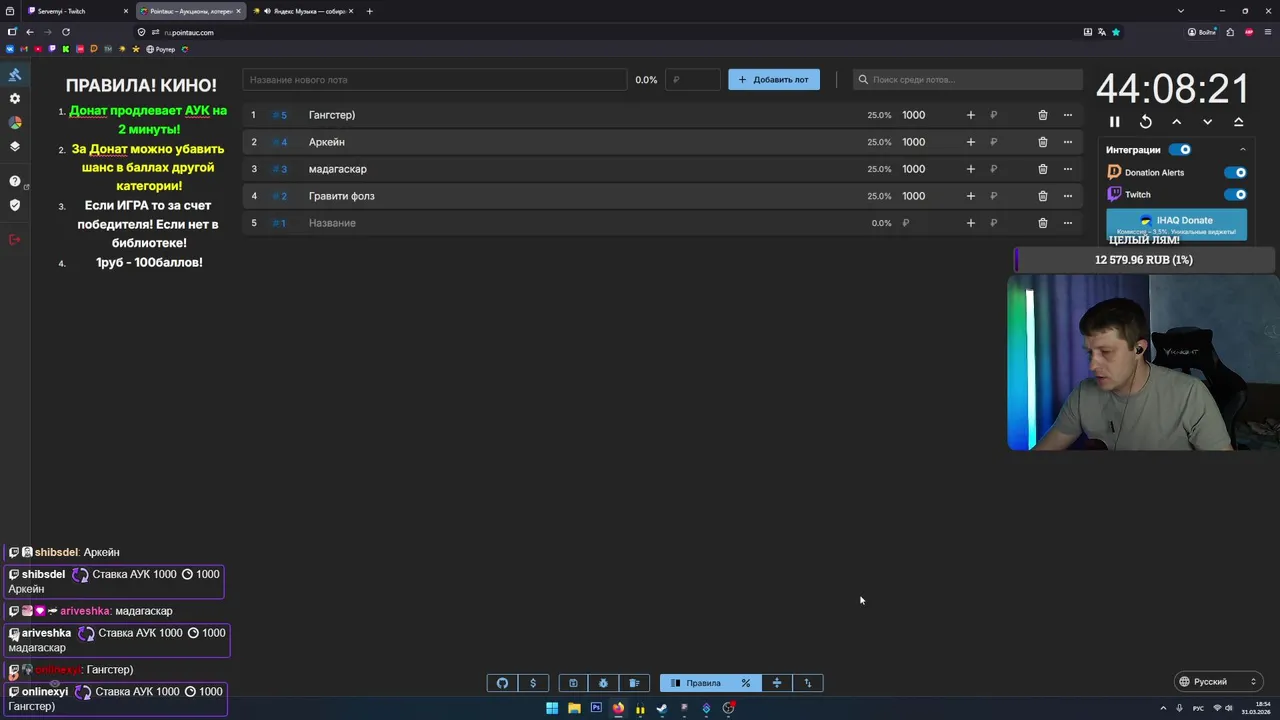Open Steam from the taskbar

(x=662, y=708)
